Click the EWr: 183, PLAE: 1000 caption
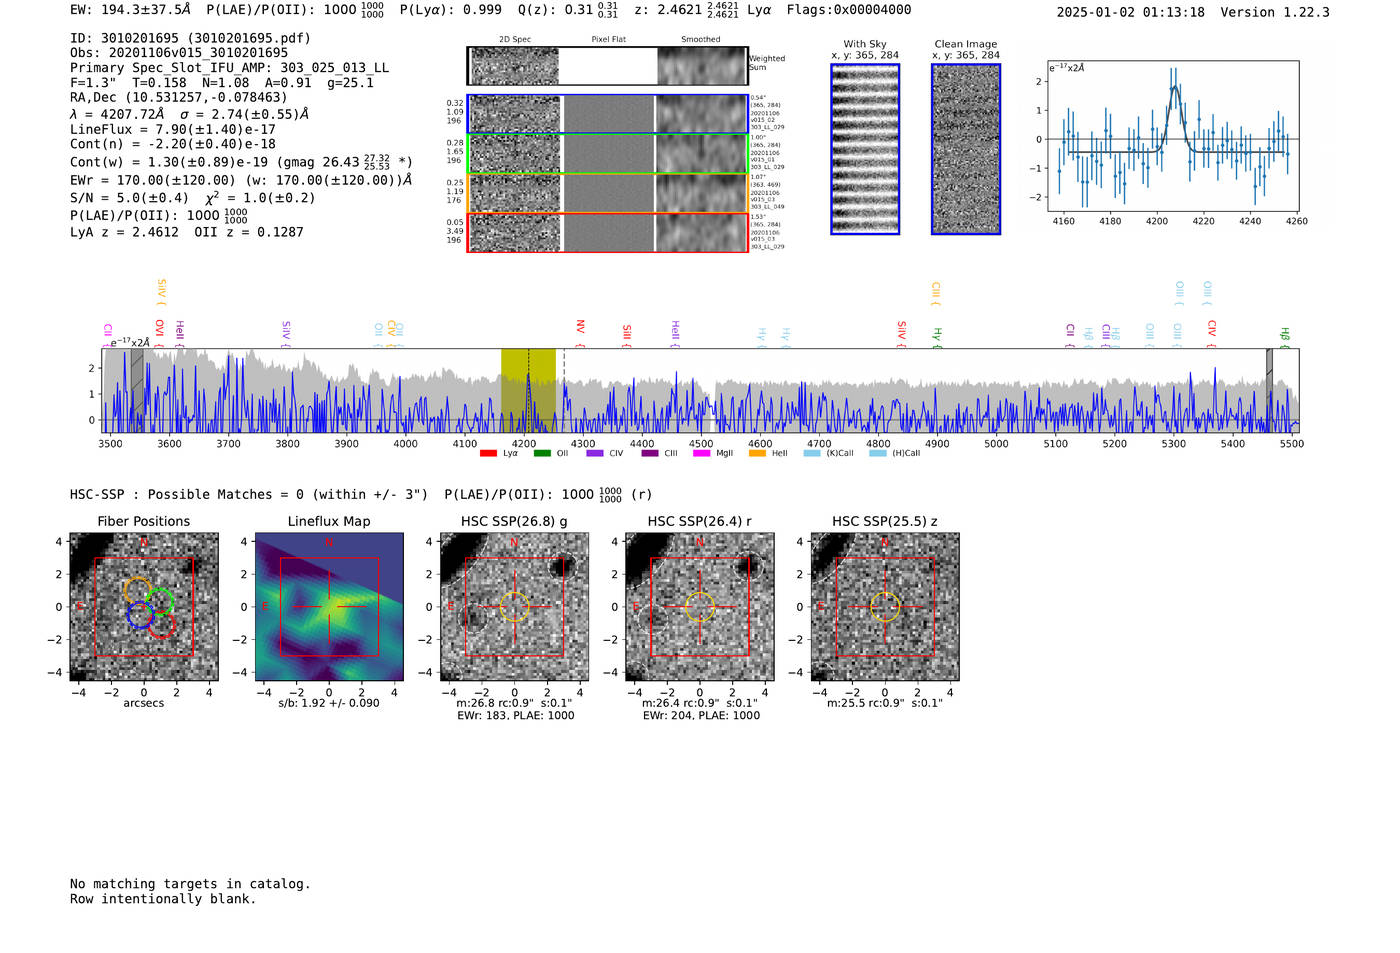Viewport: 1400px width, 953px height. coord(516,716)
